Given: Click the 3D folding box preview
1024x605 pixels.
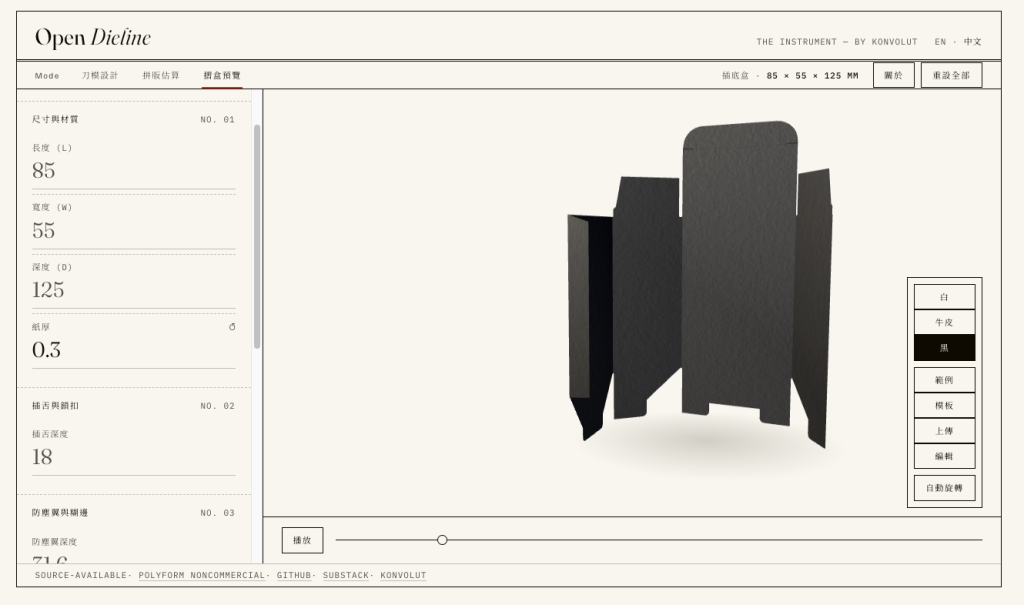Looking at the screenshot, I should pos(700,284).
